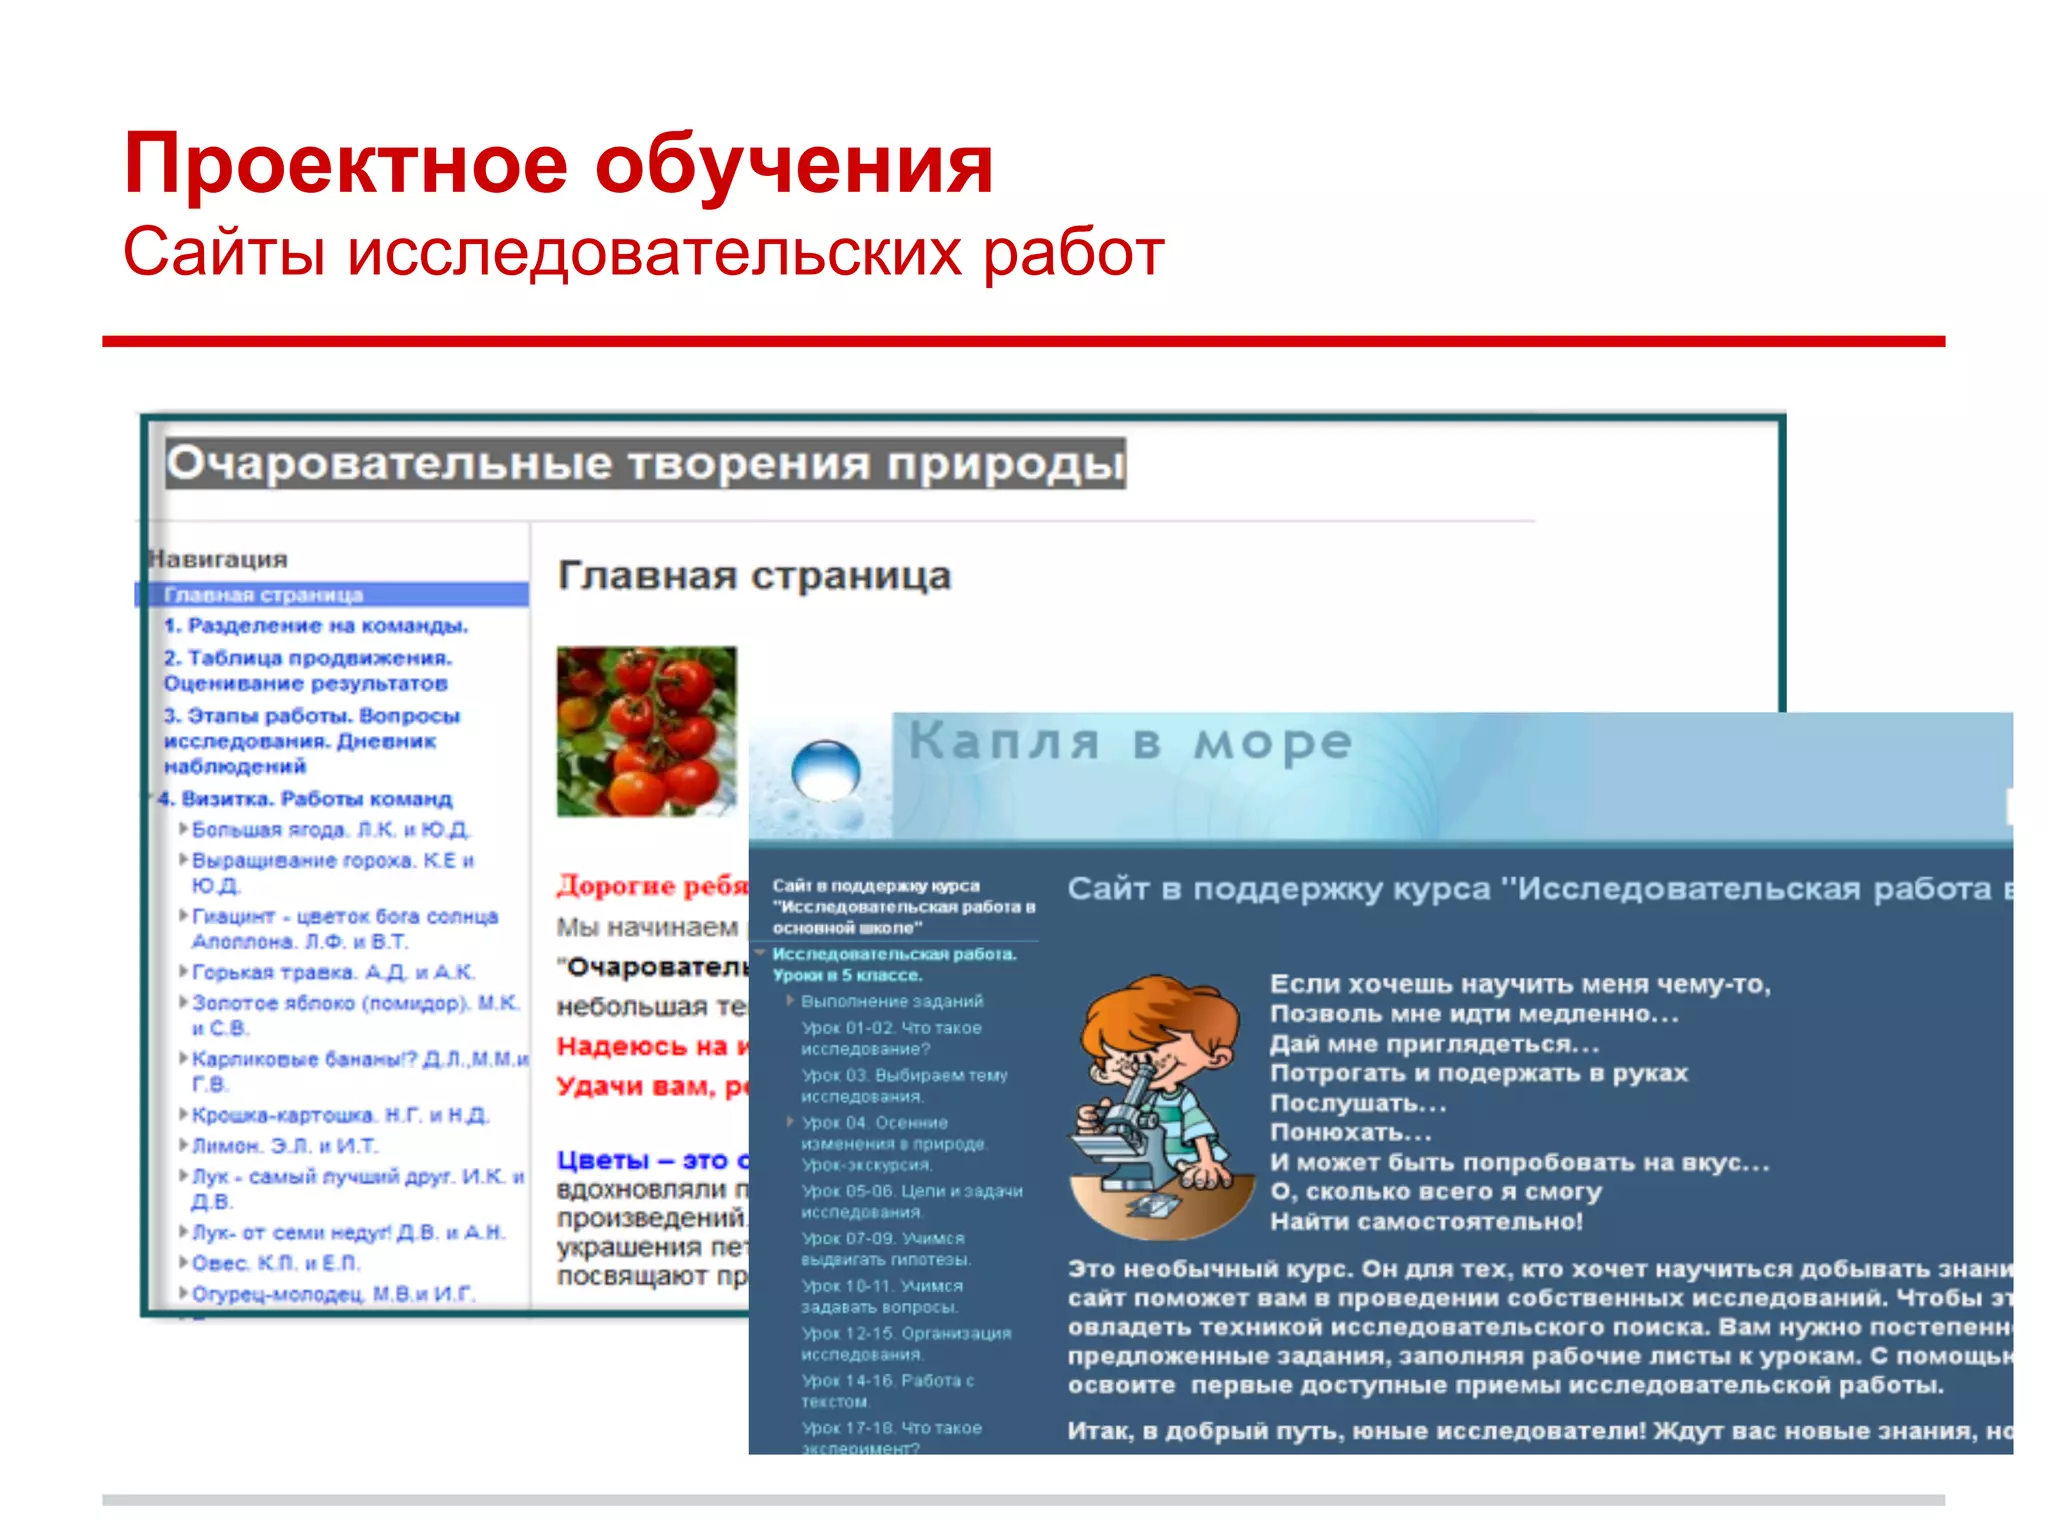The image size is (2048, 1536).
Task: Expand 'Горькая травка. А.Д. и А.К.' arrow
Action: point(183,971)
